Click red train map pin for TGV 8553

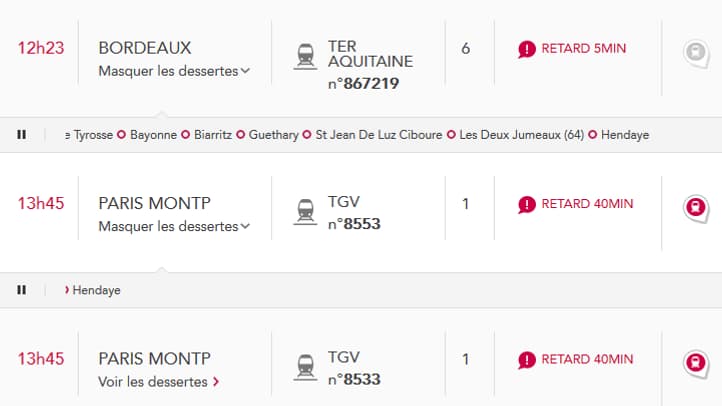point(696,209)
